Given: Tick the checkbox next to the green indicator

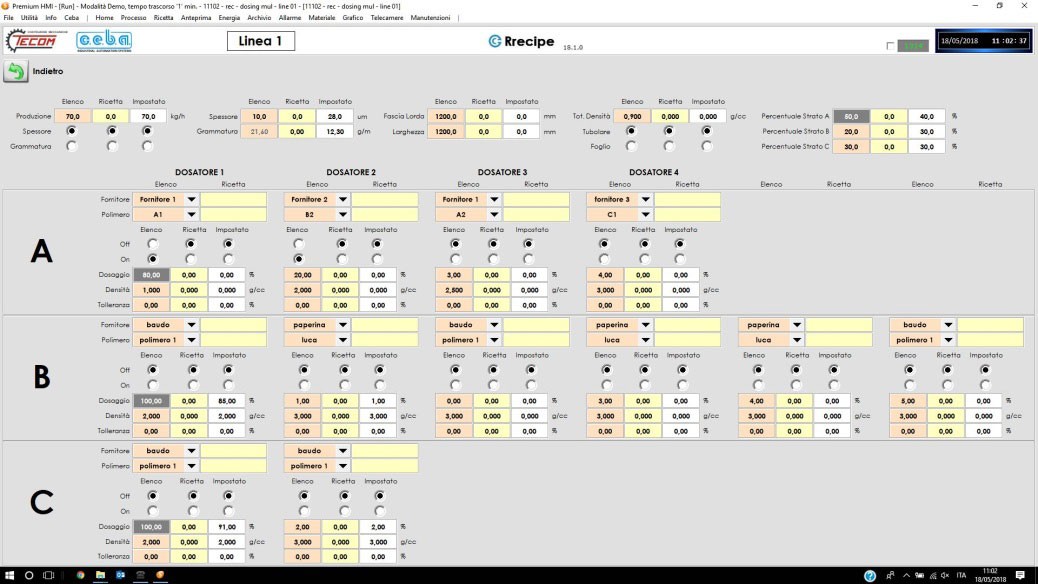Looking at the screenshot, I should pyautogui.click(x=890, y=46).
